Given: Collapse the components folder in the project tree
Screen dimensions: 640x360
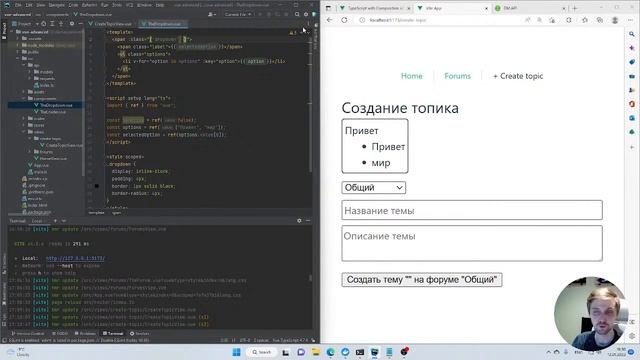Looking at the screenshot, I should [24, 98].
